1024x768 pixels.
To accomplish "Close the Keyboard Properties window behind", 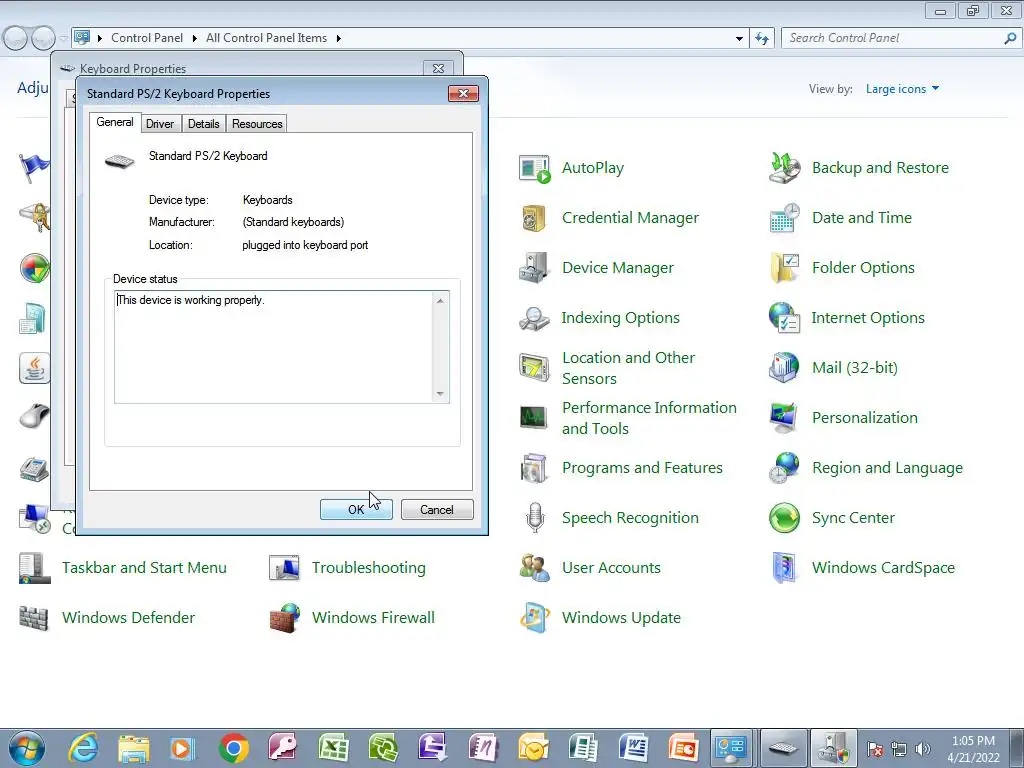I will (x=439, y=68).
